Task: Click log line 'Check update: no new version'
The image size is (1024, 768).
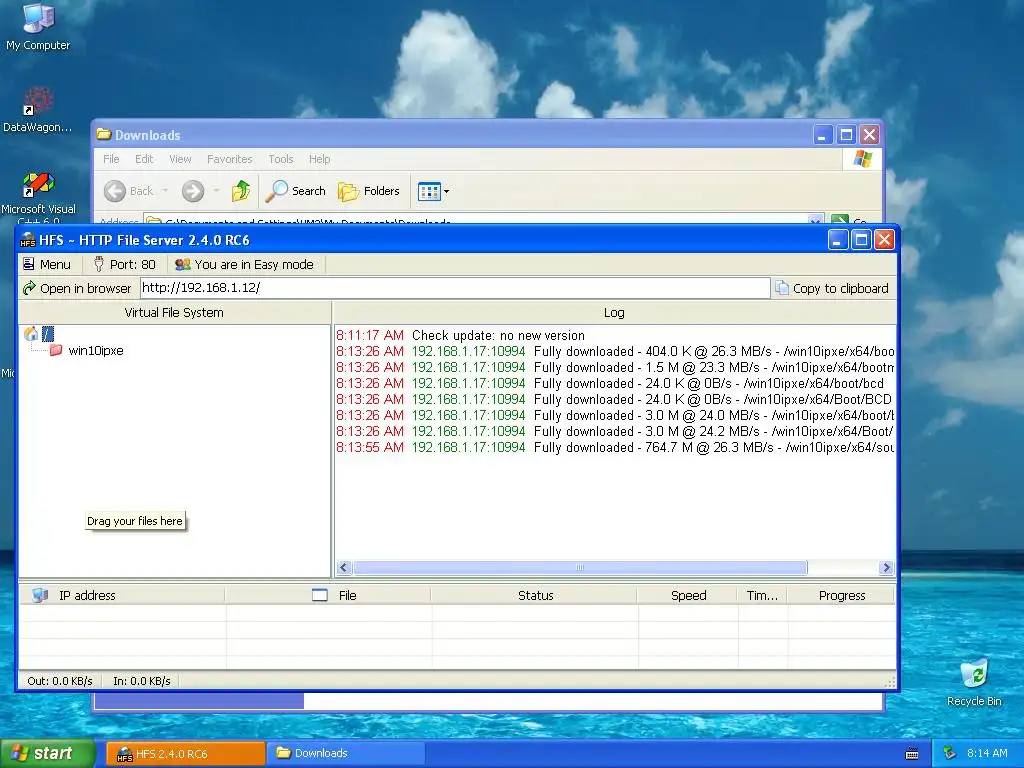Action: (x=498, y=335)
